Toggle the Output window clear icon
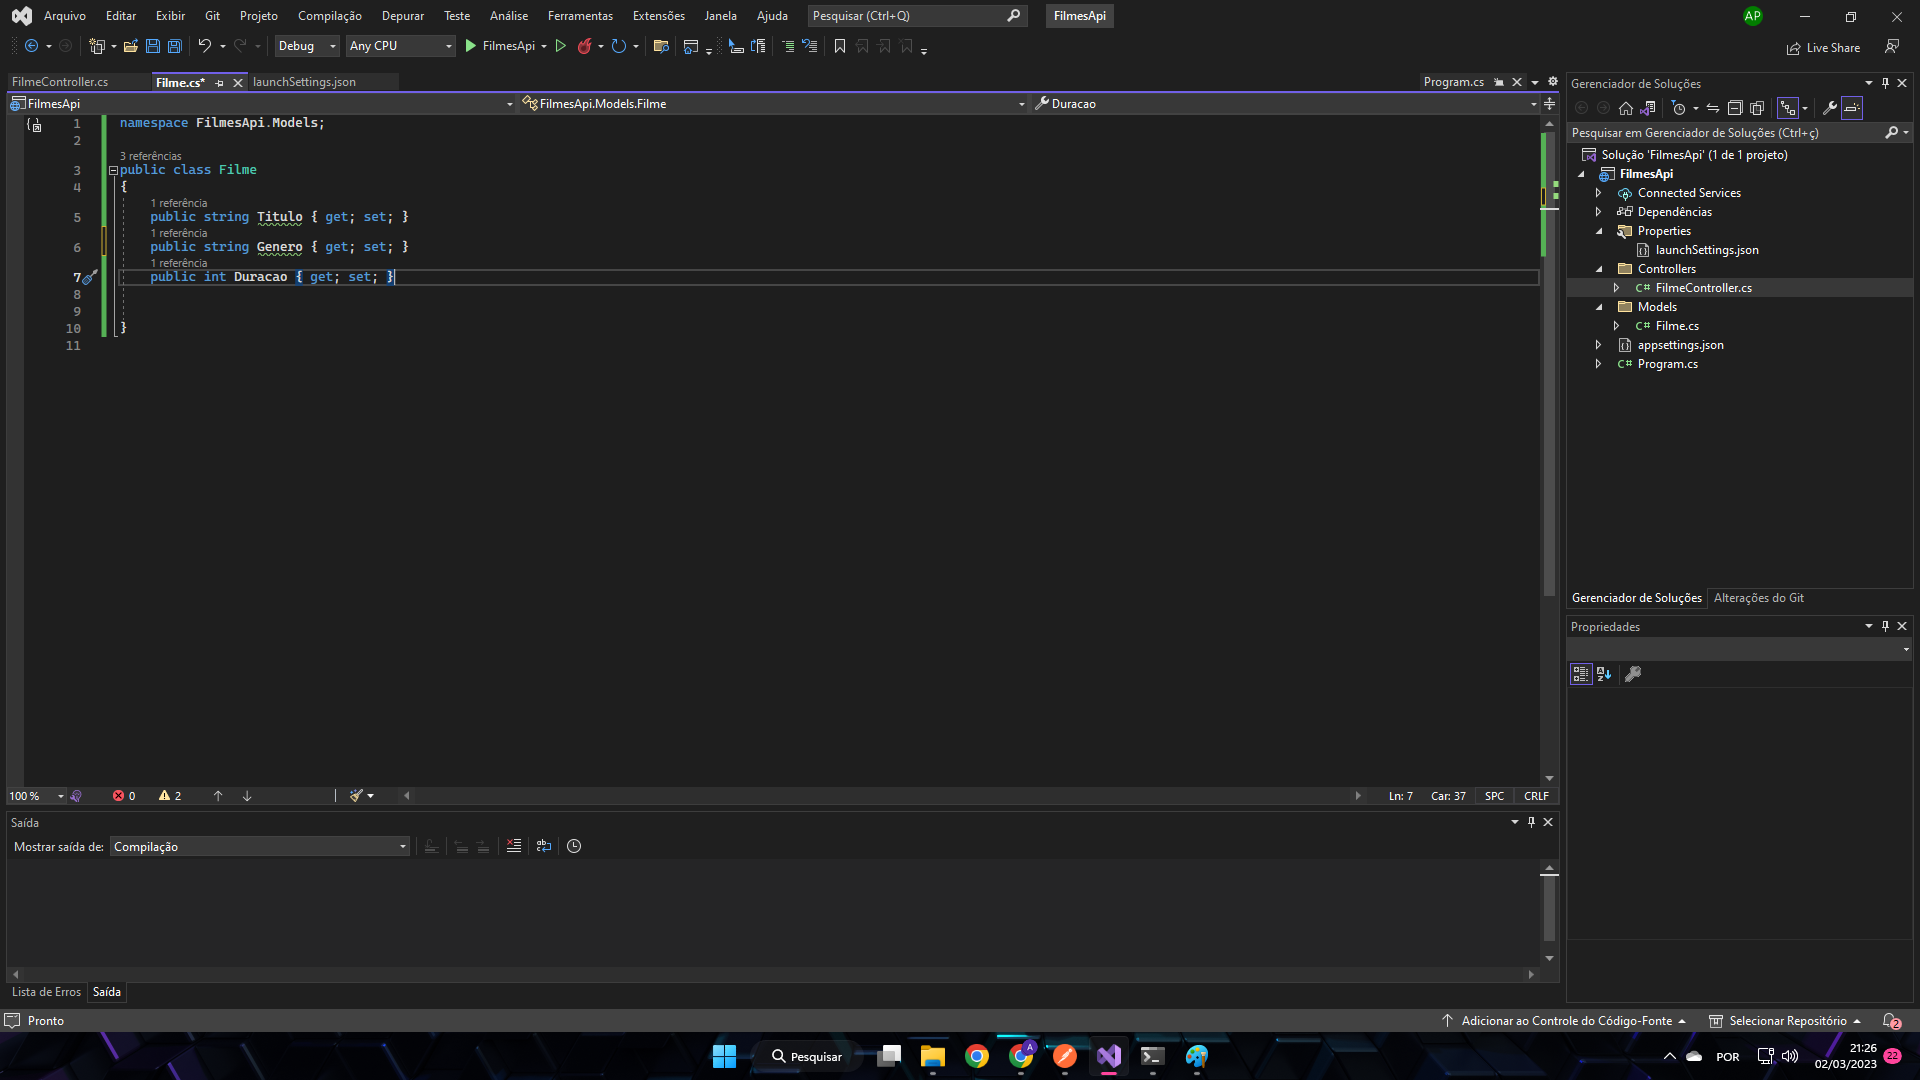1920x1080 pixels. point(514,845)
